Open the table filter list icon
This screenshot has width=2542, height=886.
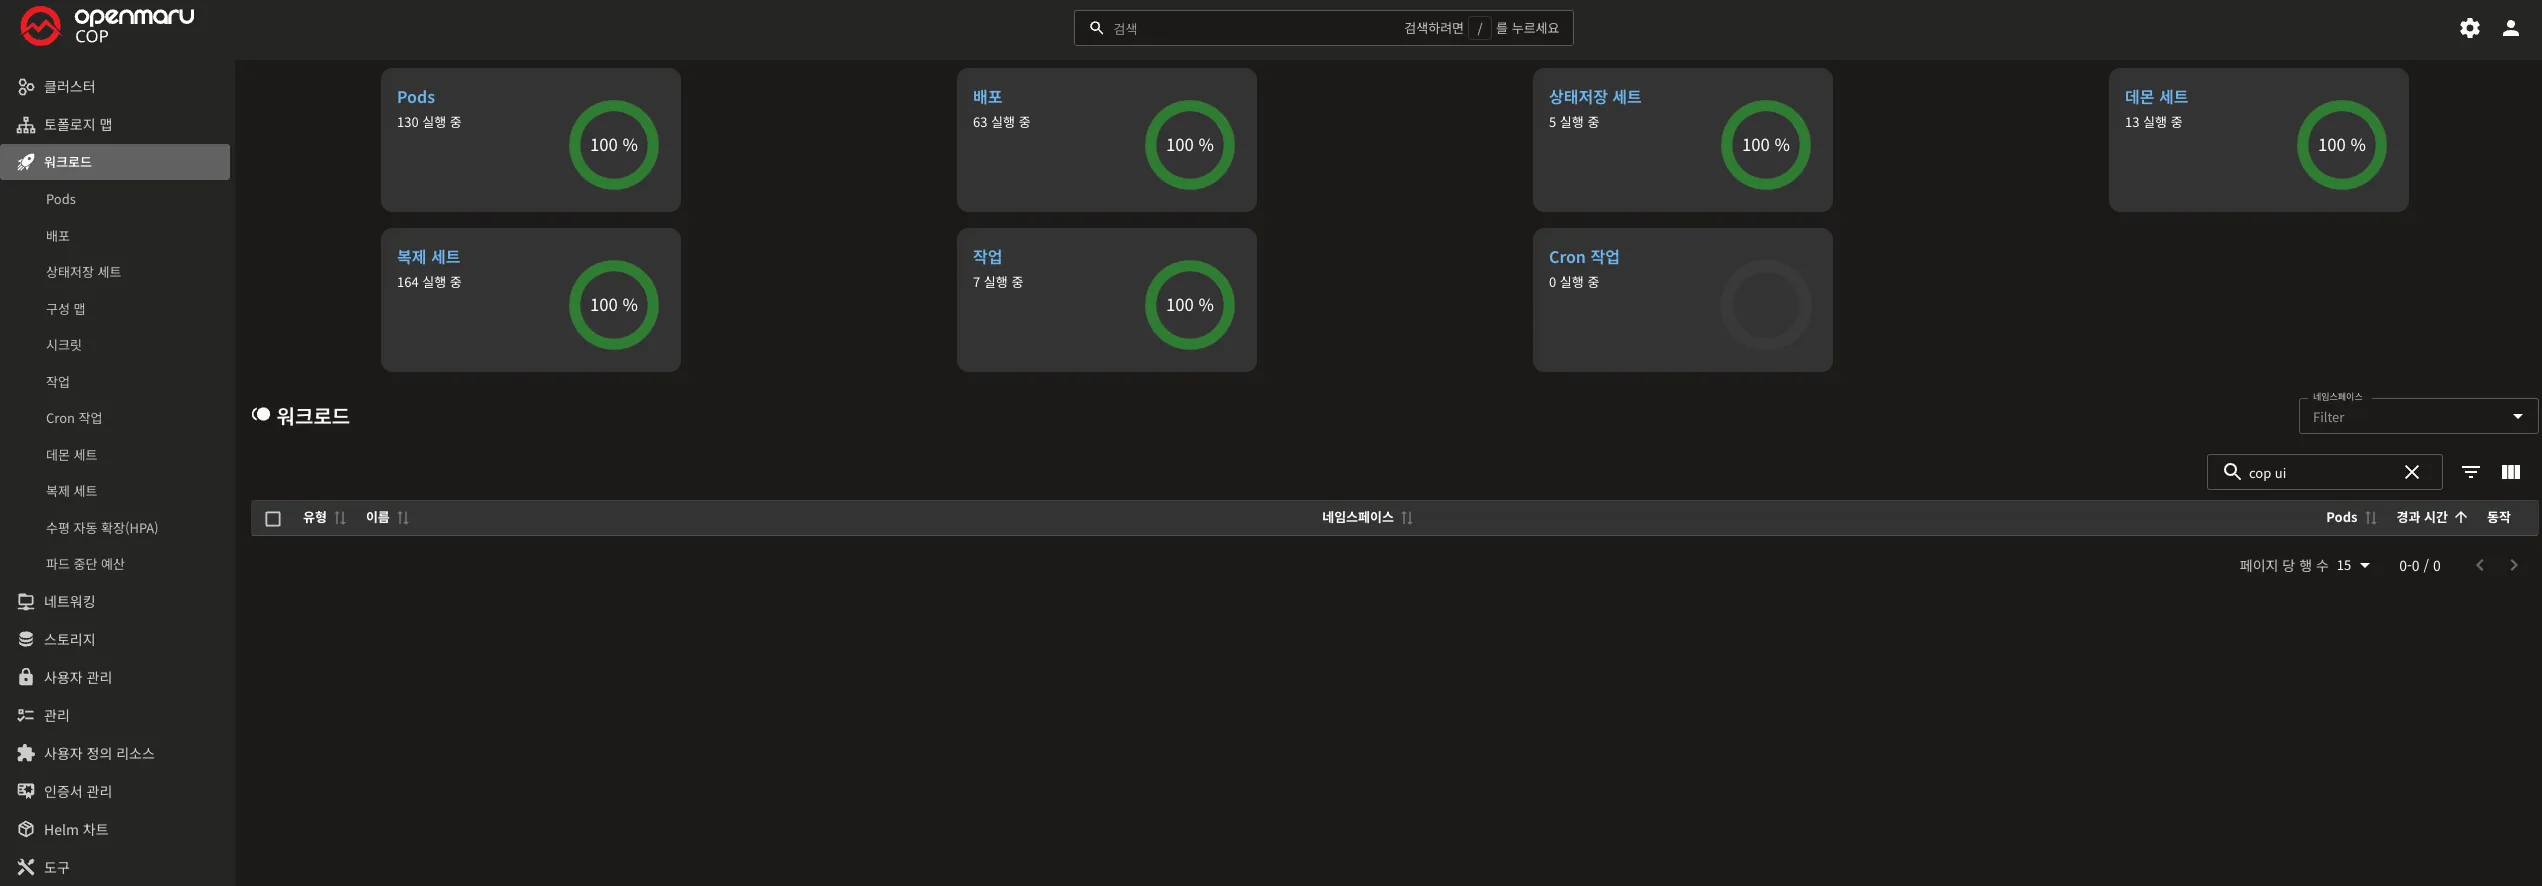[x=2470, y=472]
